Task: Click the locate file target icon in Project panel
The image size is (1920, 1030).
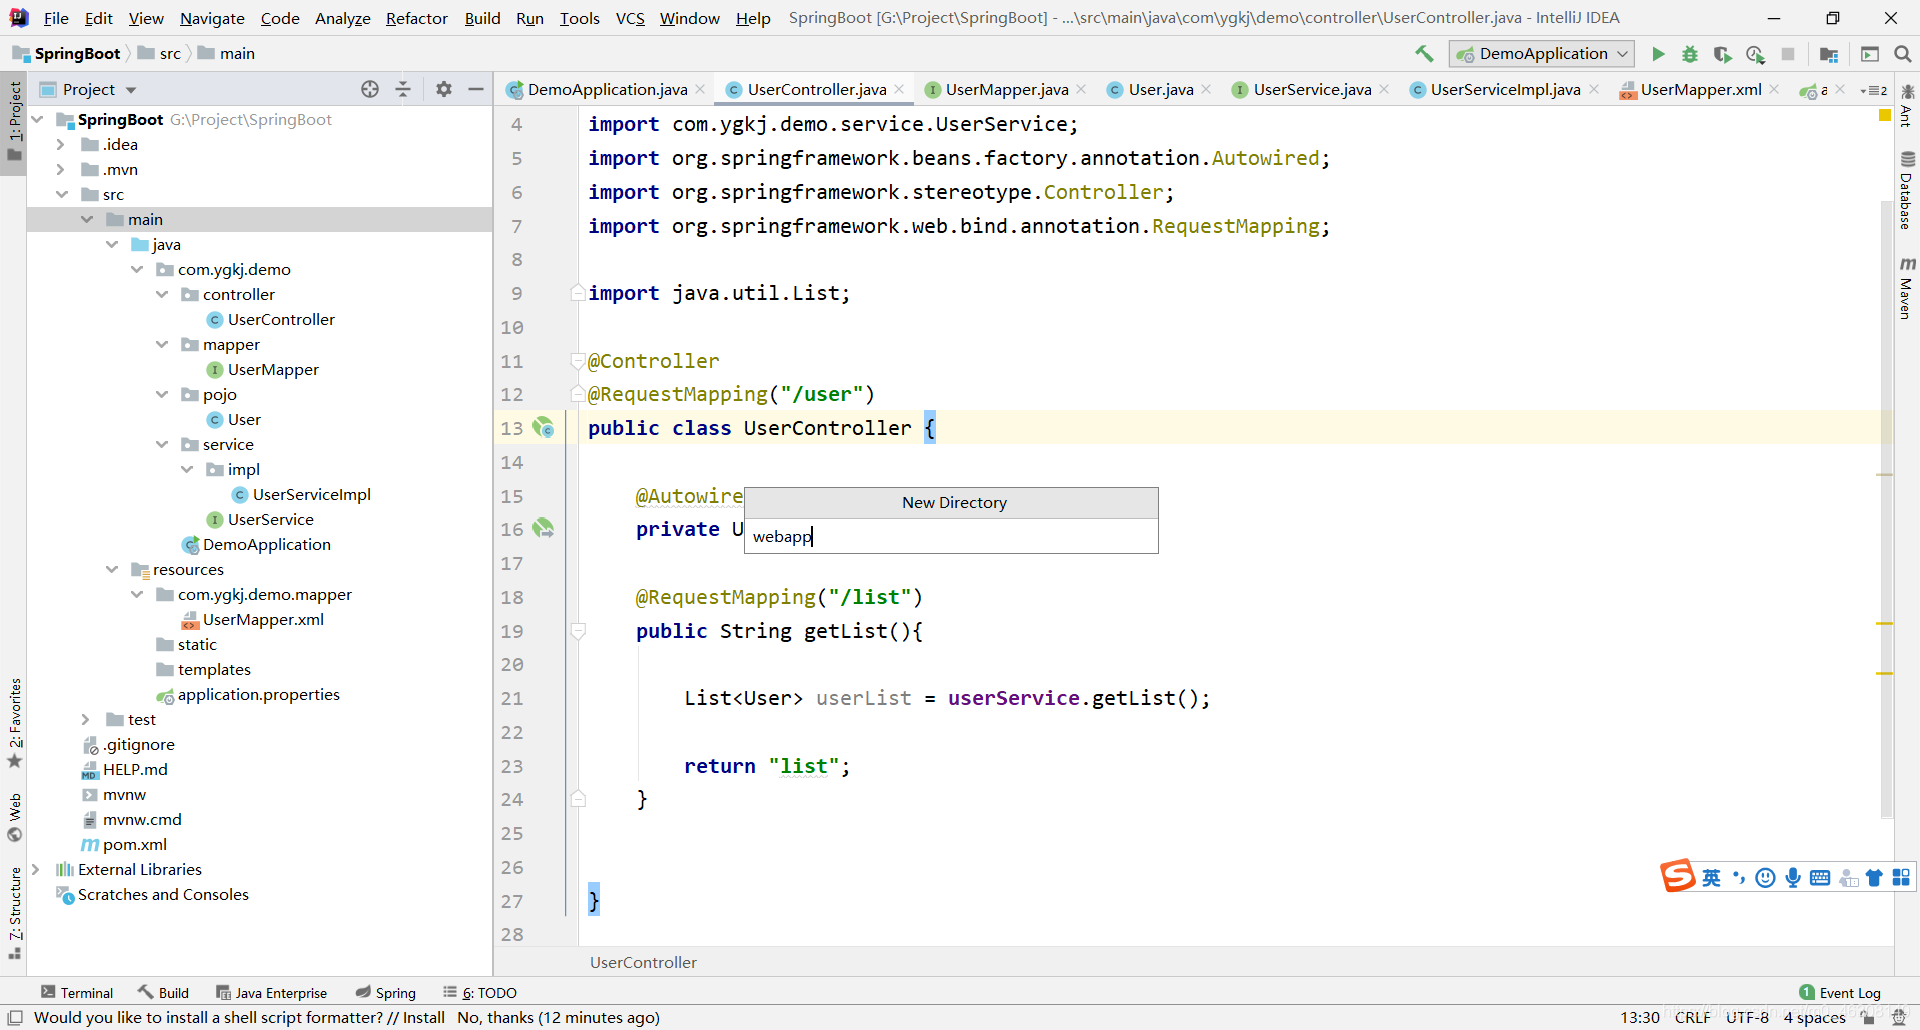Action: [370, 89]
